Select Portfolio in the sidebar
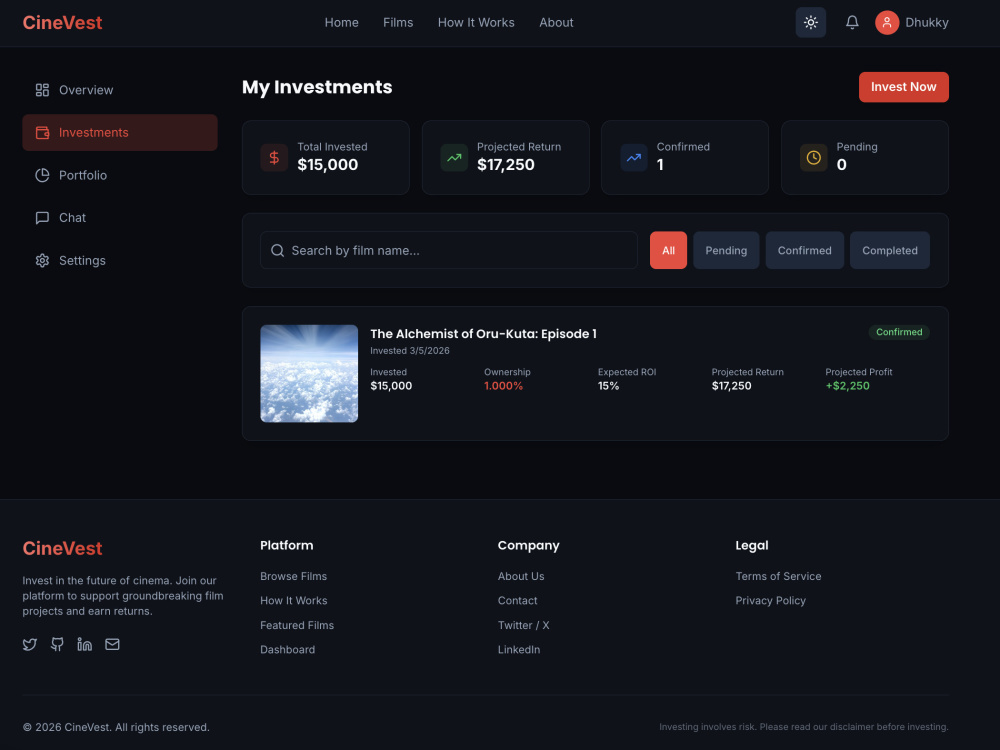 click(120, 175)
